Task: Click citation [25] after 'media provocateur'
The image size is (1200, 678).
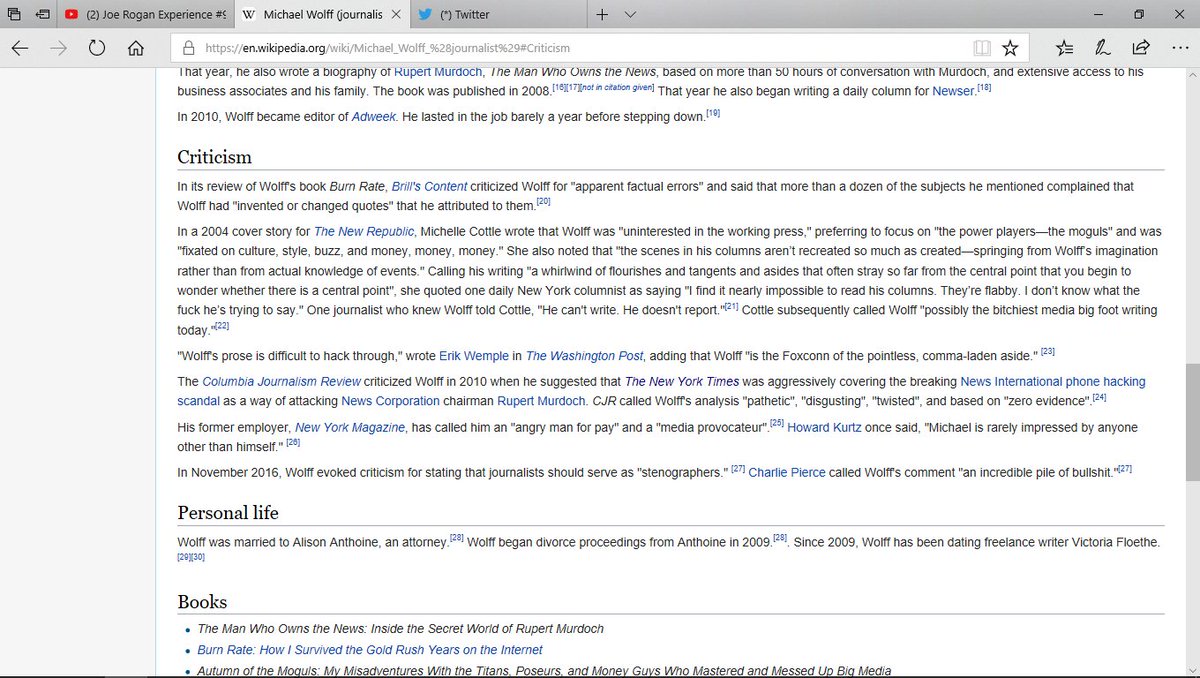Action: 777,424
